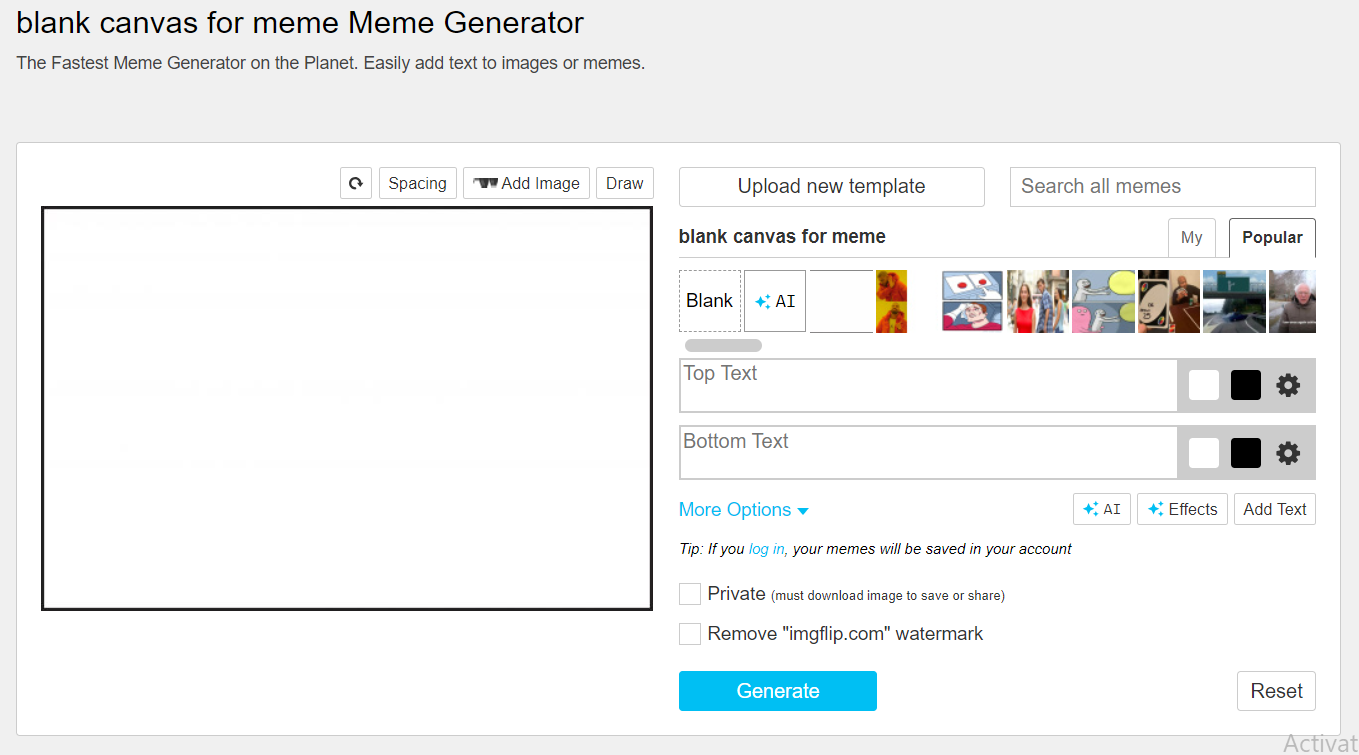Click the Generate button
This screenshot has width=1359, height=755.
click(778, 691)
